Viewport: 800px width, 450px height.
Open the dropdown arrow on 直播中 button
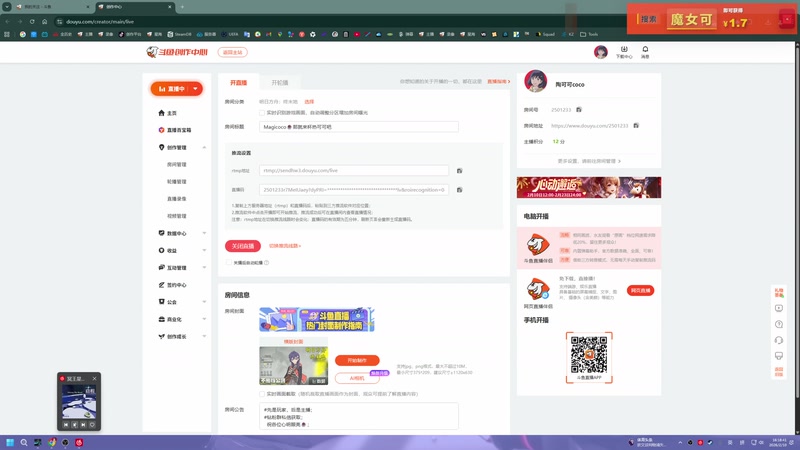195,89
